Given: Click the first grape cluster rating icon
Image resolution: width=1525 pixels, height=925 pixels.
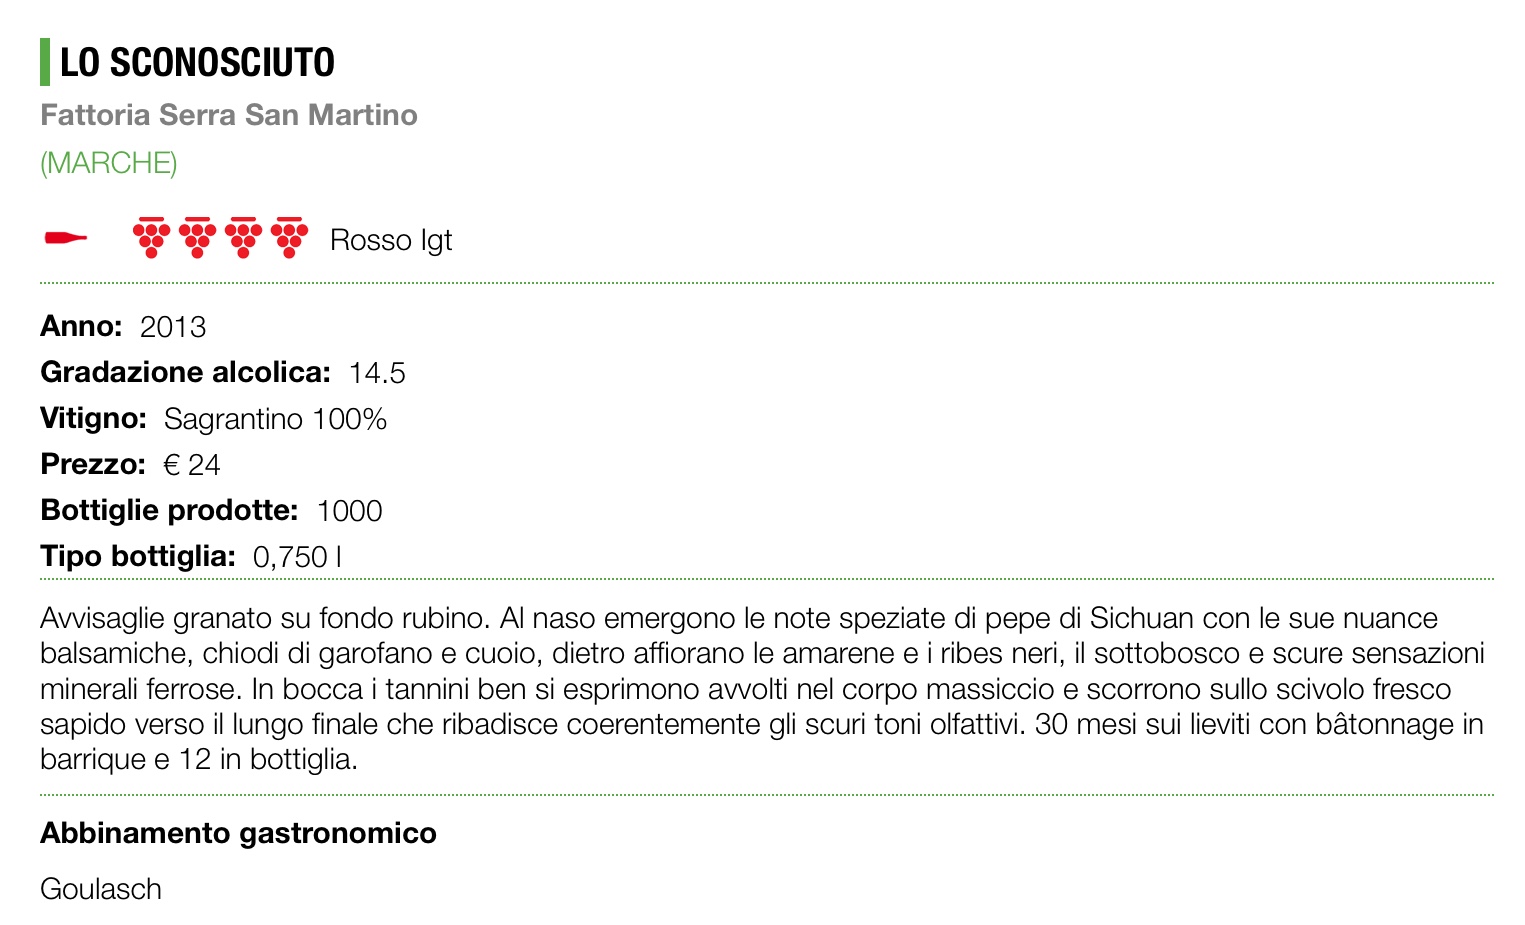Looking at the screenshot, I should 152,237.
